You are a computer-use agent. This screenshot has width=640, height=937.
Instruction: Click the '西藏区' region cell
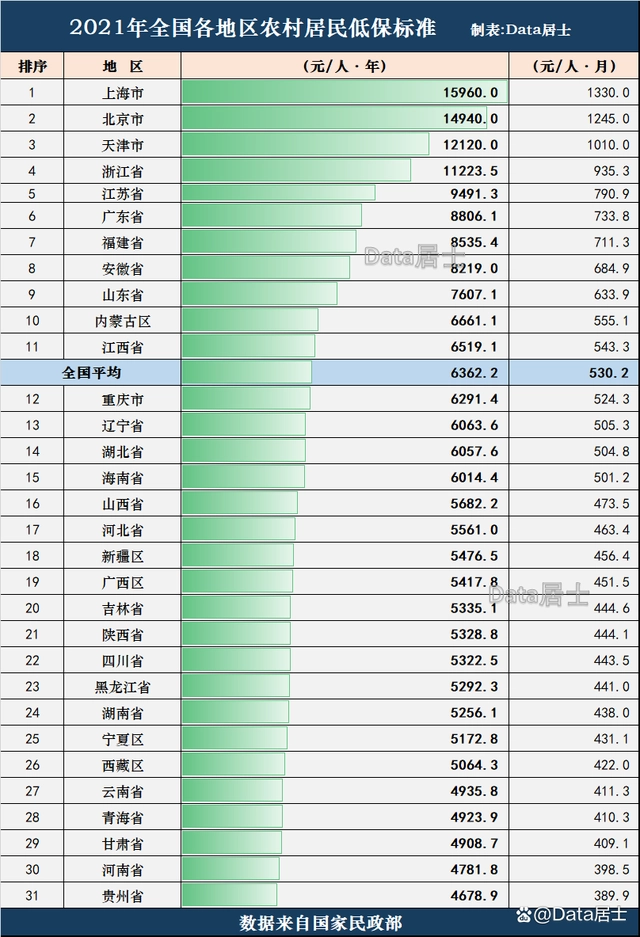(123, 765)
